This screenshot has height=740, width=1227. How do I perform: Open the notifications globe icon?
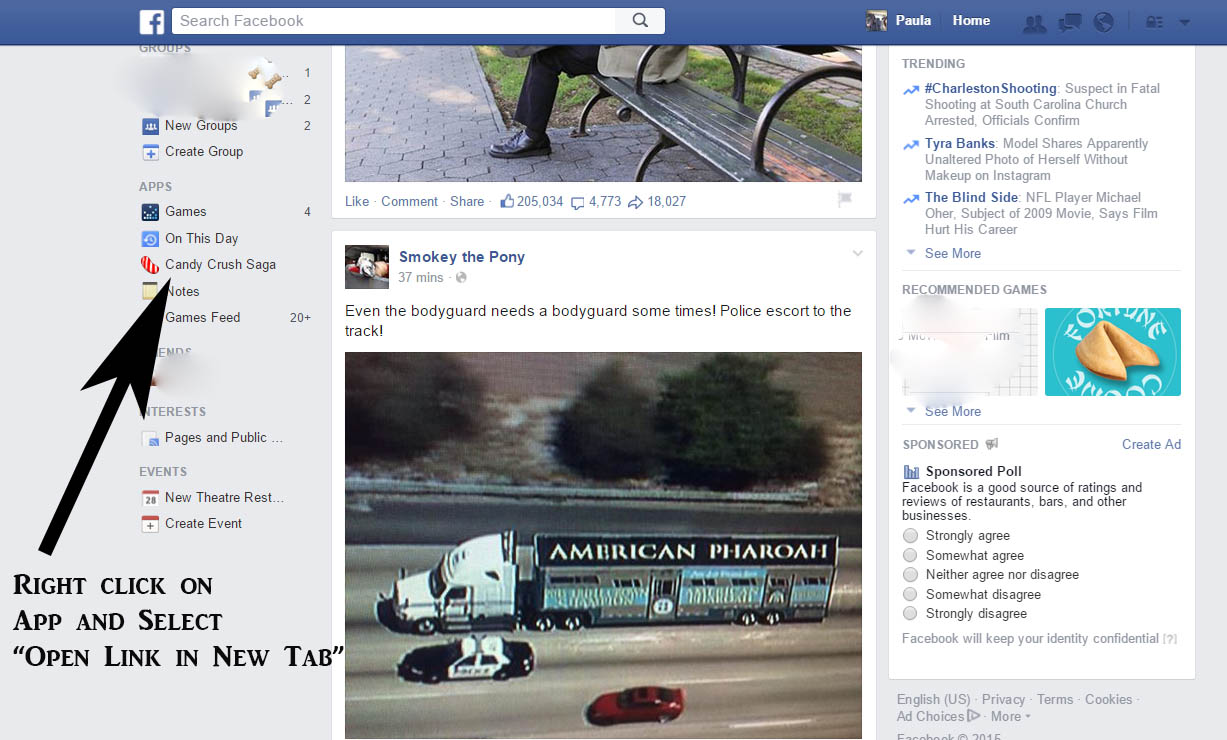point(1103,22)
